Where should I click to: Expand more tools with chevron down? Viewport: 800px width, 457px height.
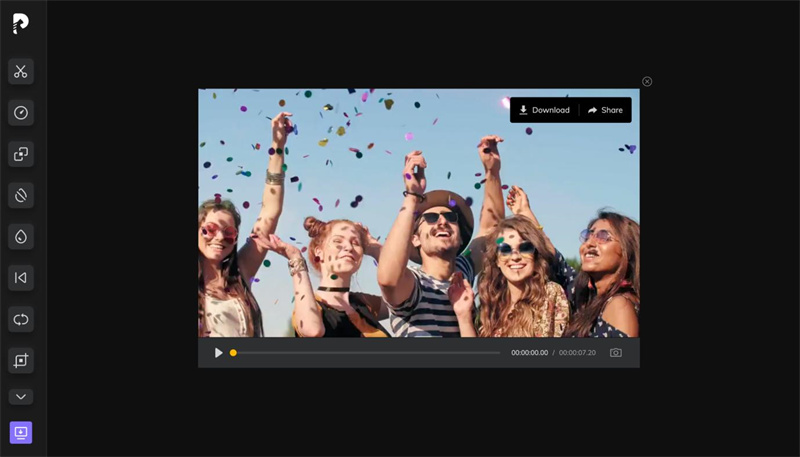tap(21, 397)
